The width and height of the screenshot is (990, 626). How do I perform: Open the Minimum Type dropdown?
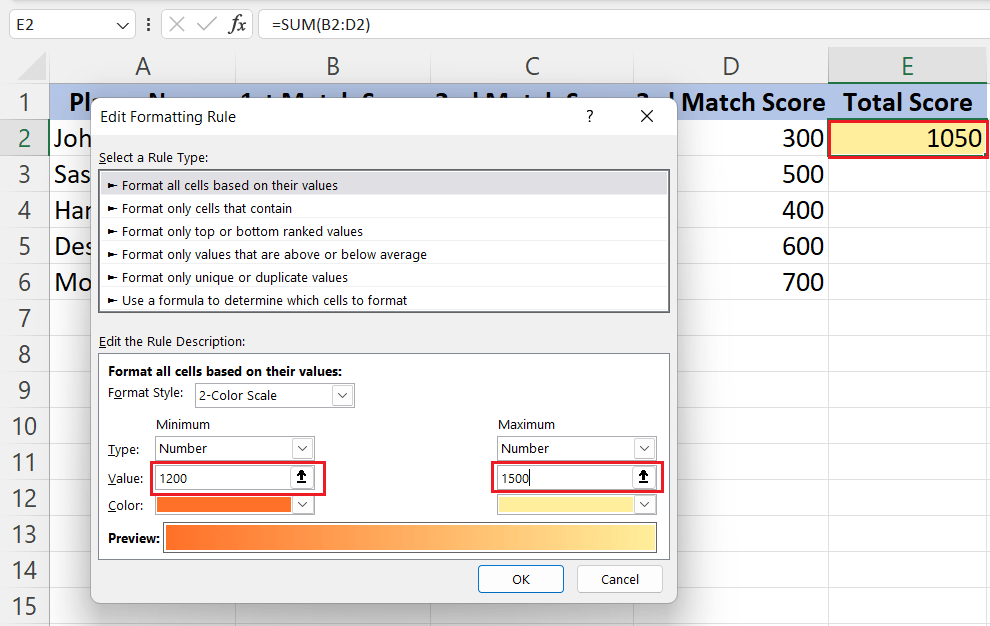(301, 448)
